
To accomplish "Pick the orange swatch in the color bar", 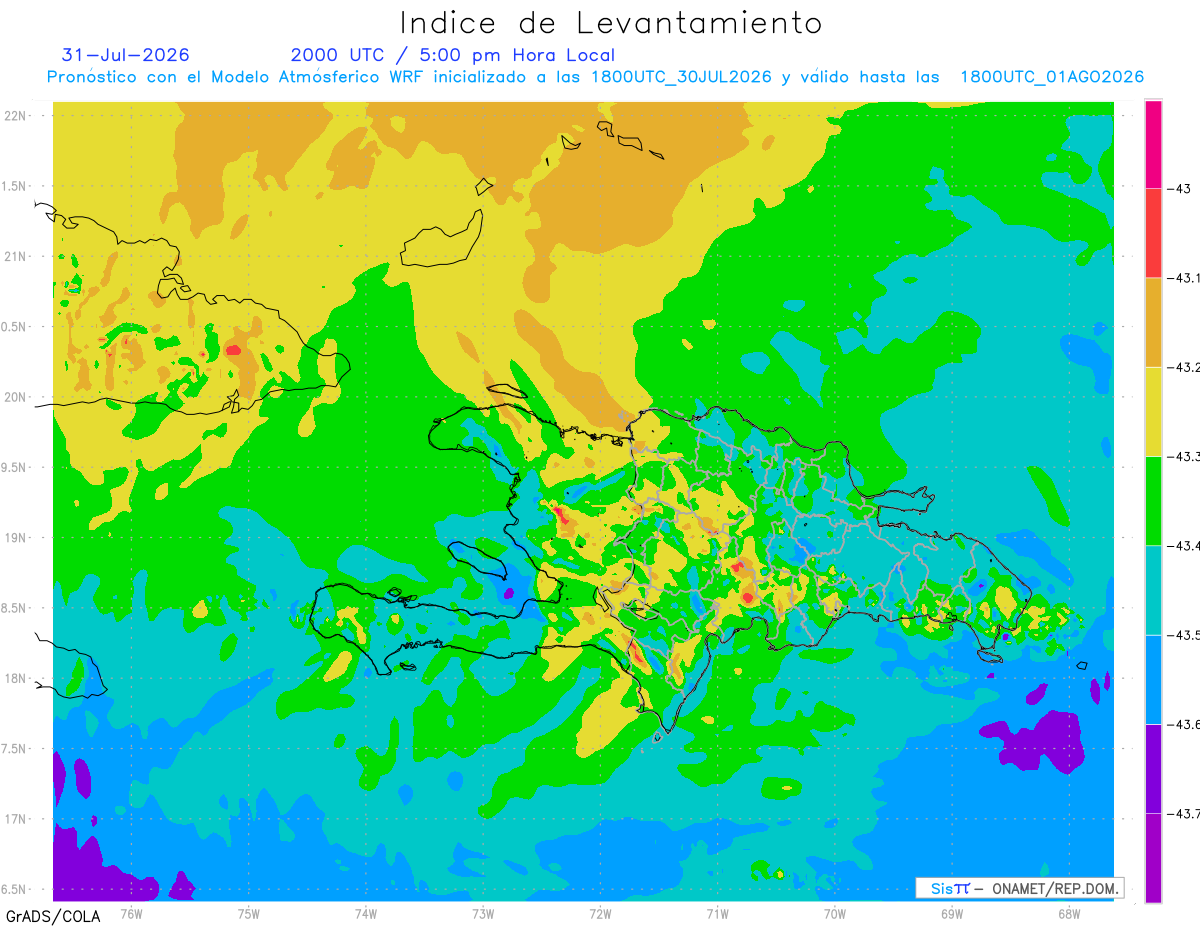I will tap(1153, 322).
